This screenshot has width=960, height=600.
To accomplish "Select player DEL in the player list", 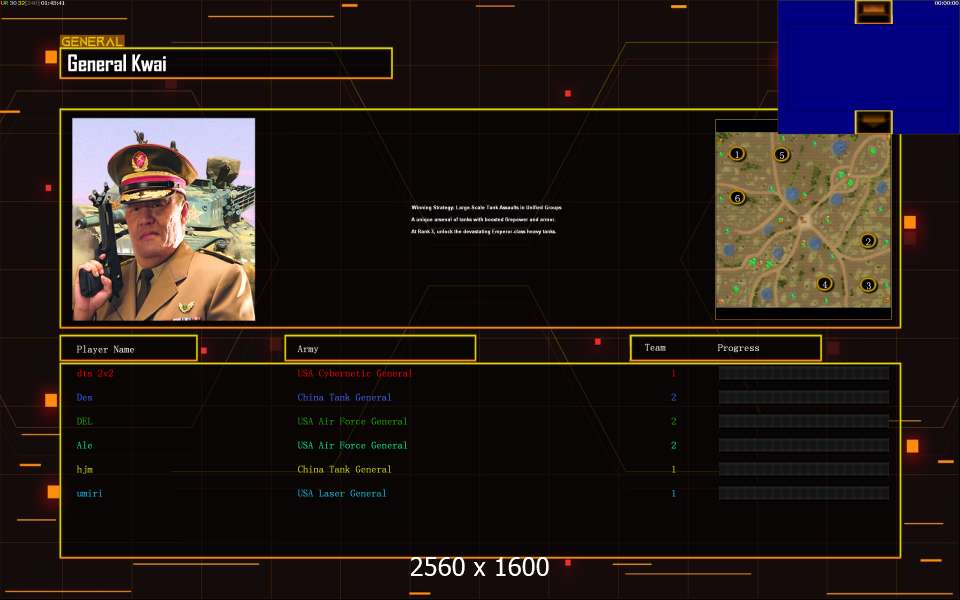I will 85,422.
